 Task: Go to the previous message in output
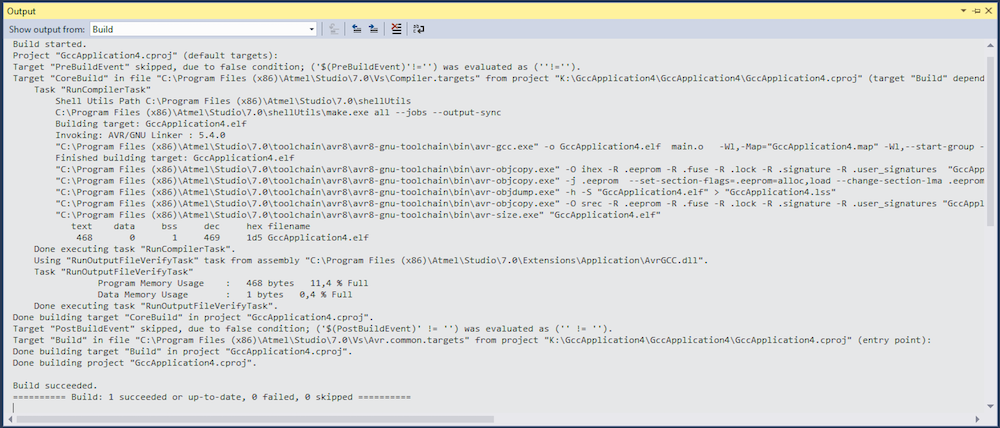click(357, 29)
